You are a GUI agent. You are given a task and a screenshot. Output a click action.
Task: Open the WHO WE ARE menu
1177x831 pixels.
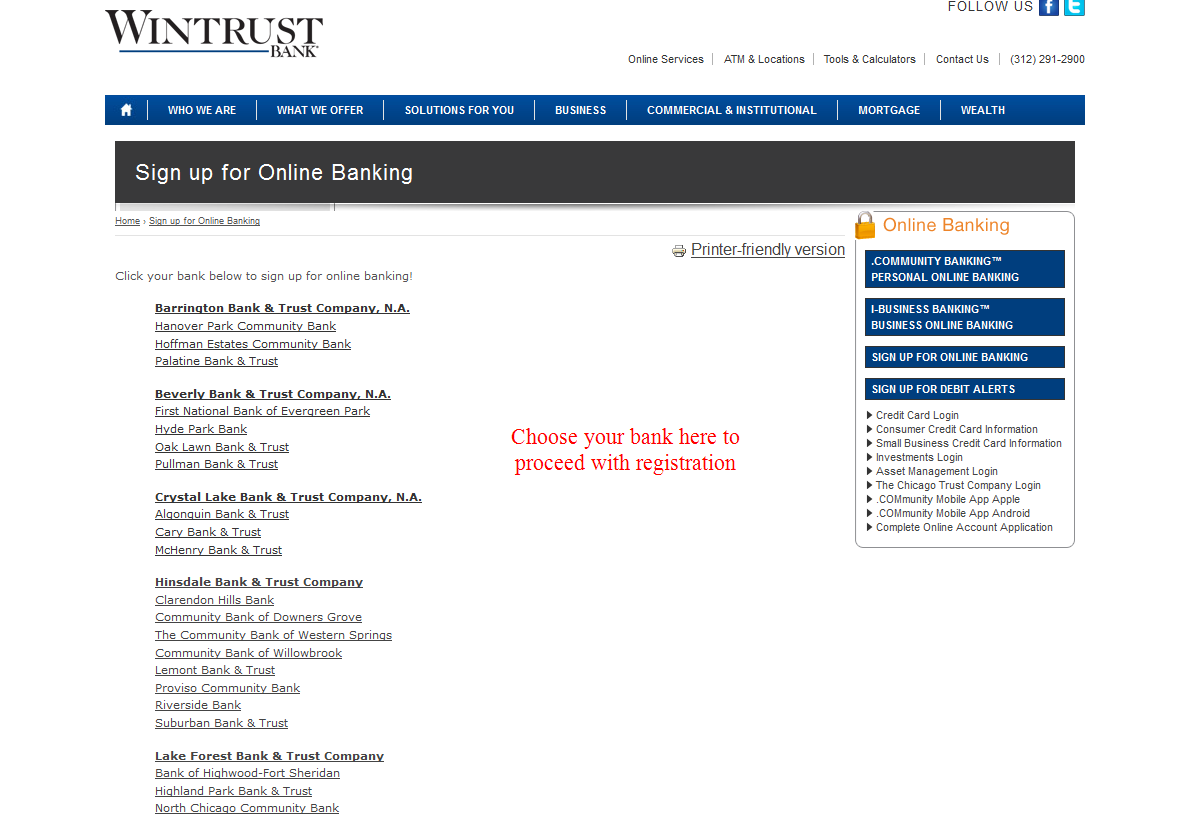pos(202,110)
